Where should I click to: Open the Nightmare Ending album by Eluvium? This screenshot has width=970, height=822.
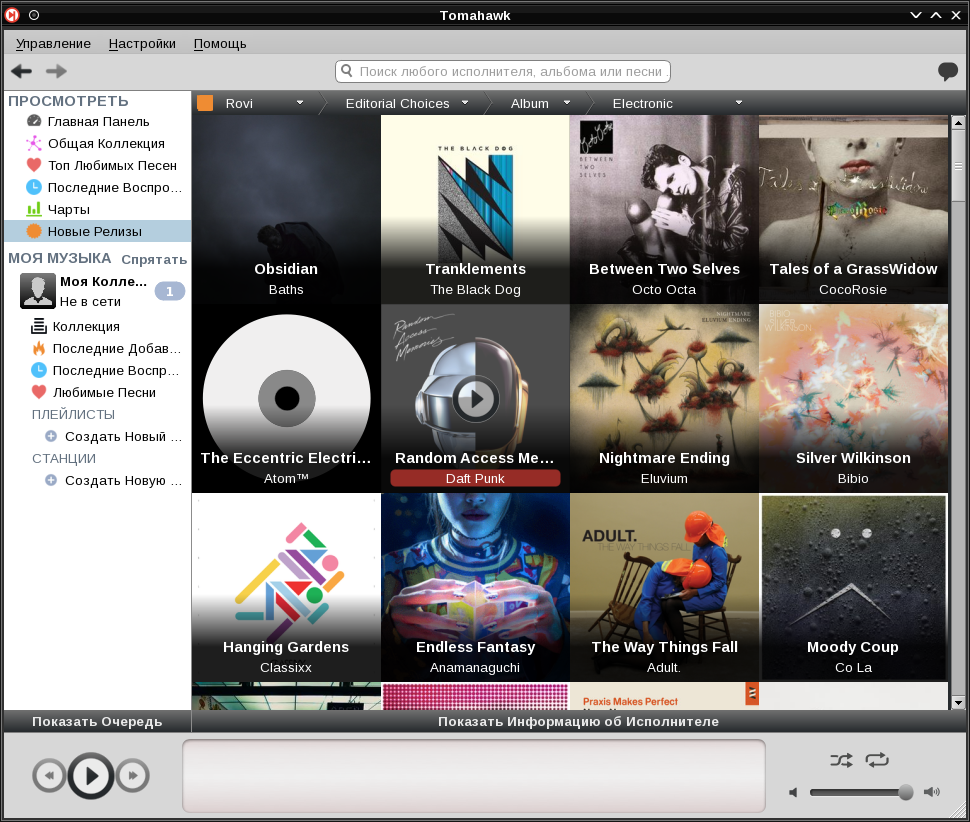coord(664,398)
